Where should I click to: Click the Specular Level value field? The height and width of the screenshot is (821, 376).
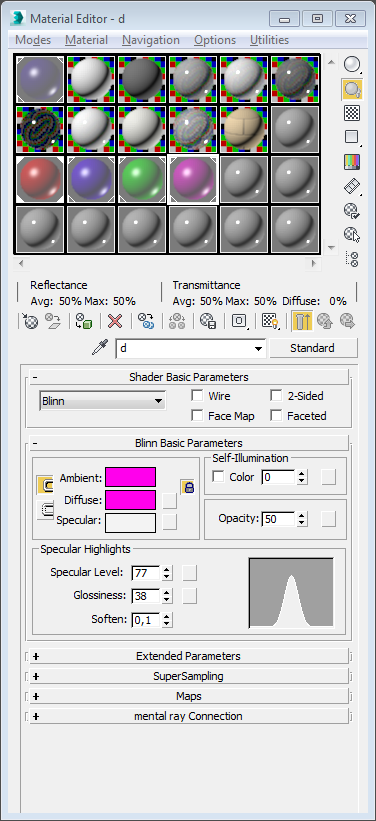(x=146, y=573)
